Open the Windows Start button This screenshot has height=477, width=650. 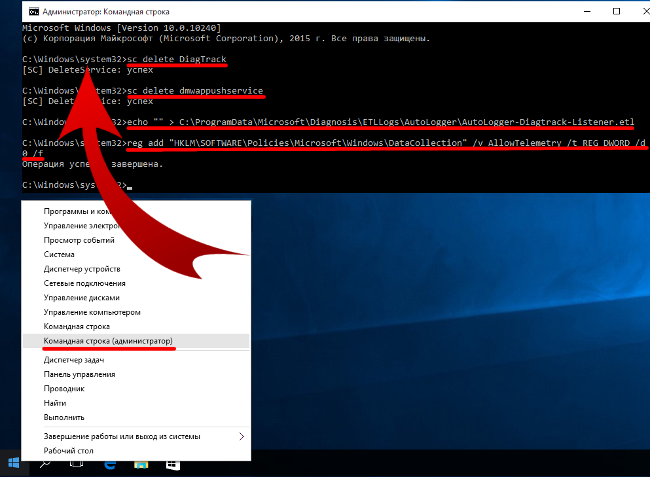tap(13, 463)
